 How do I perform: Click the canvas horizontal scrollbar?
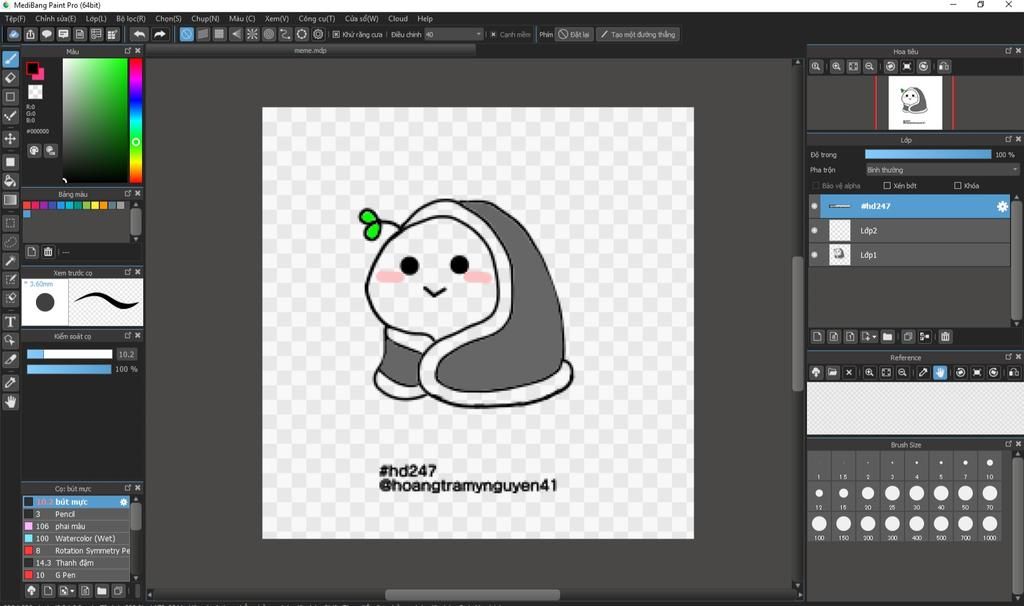coord(472,595)
